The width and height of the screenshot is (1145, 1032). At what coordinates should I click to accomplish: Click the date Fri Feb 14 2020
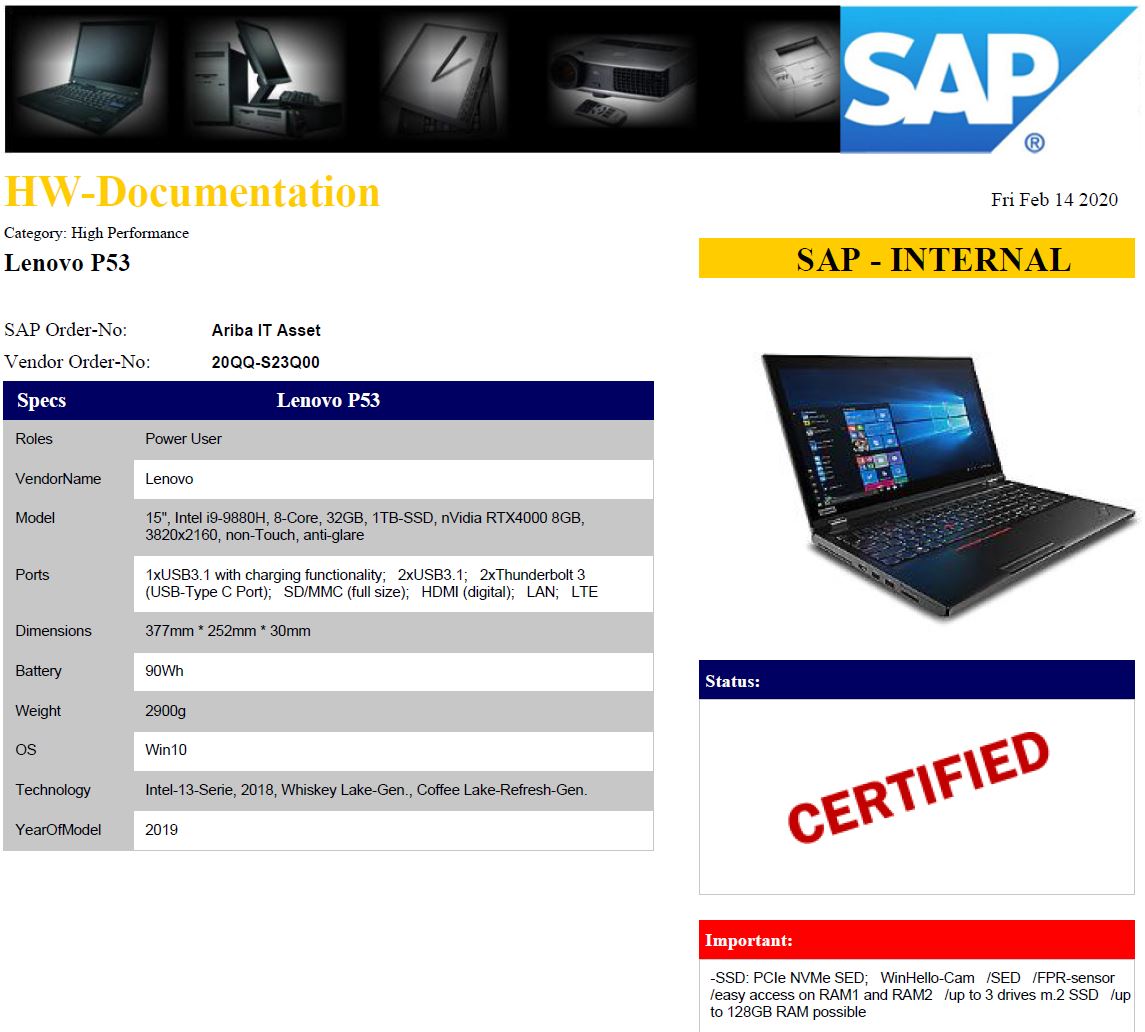coord(1054,199)
